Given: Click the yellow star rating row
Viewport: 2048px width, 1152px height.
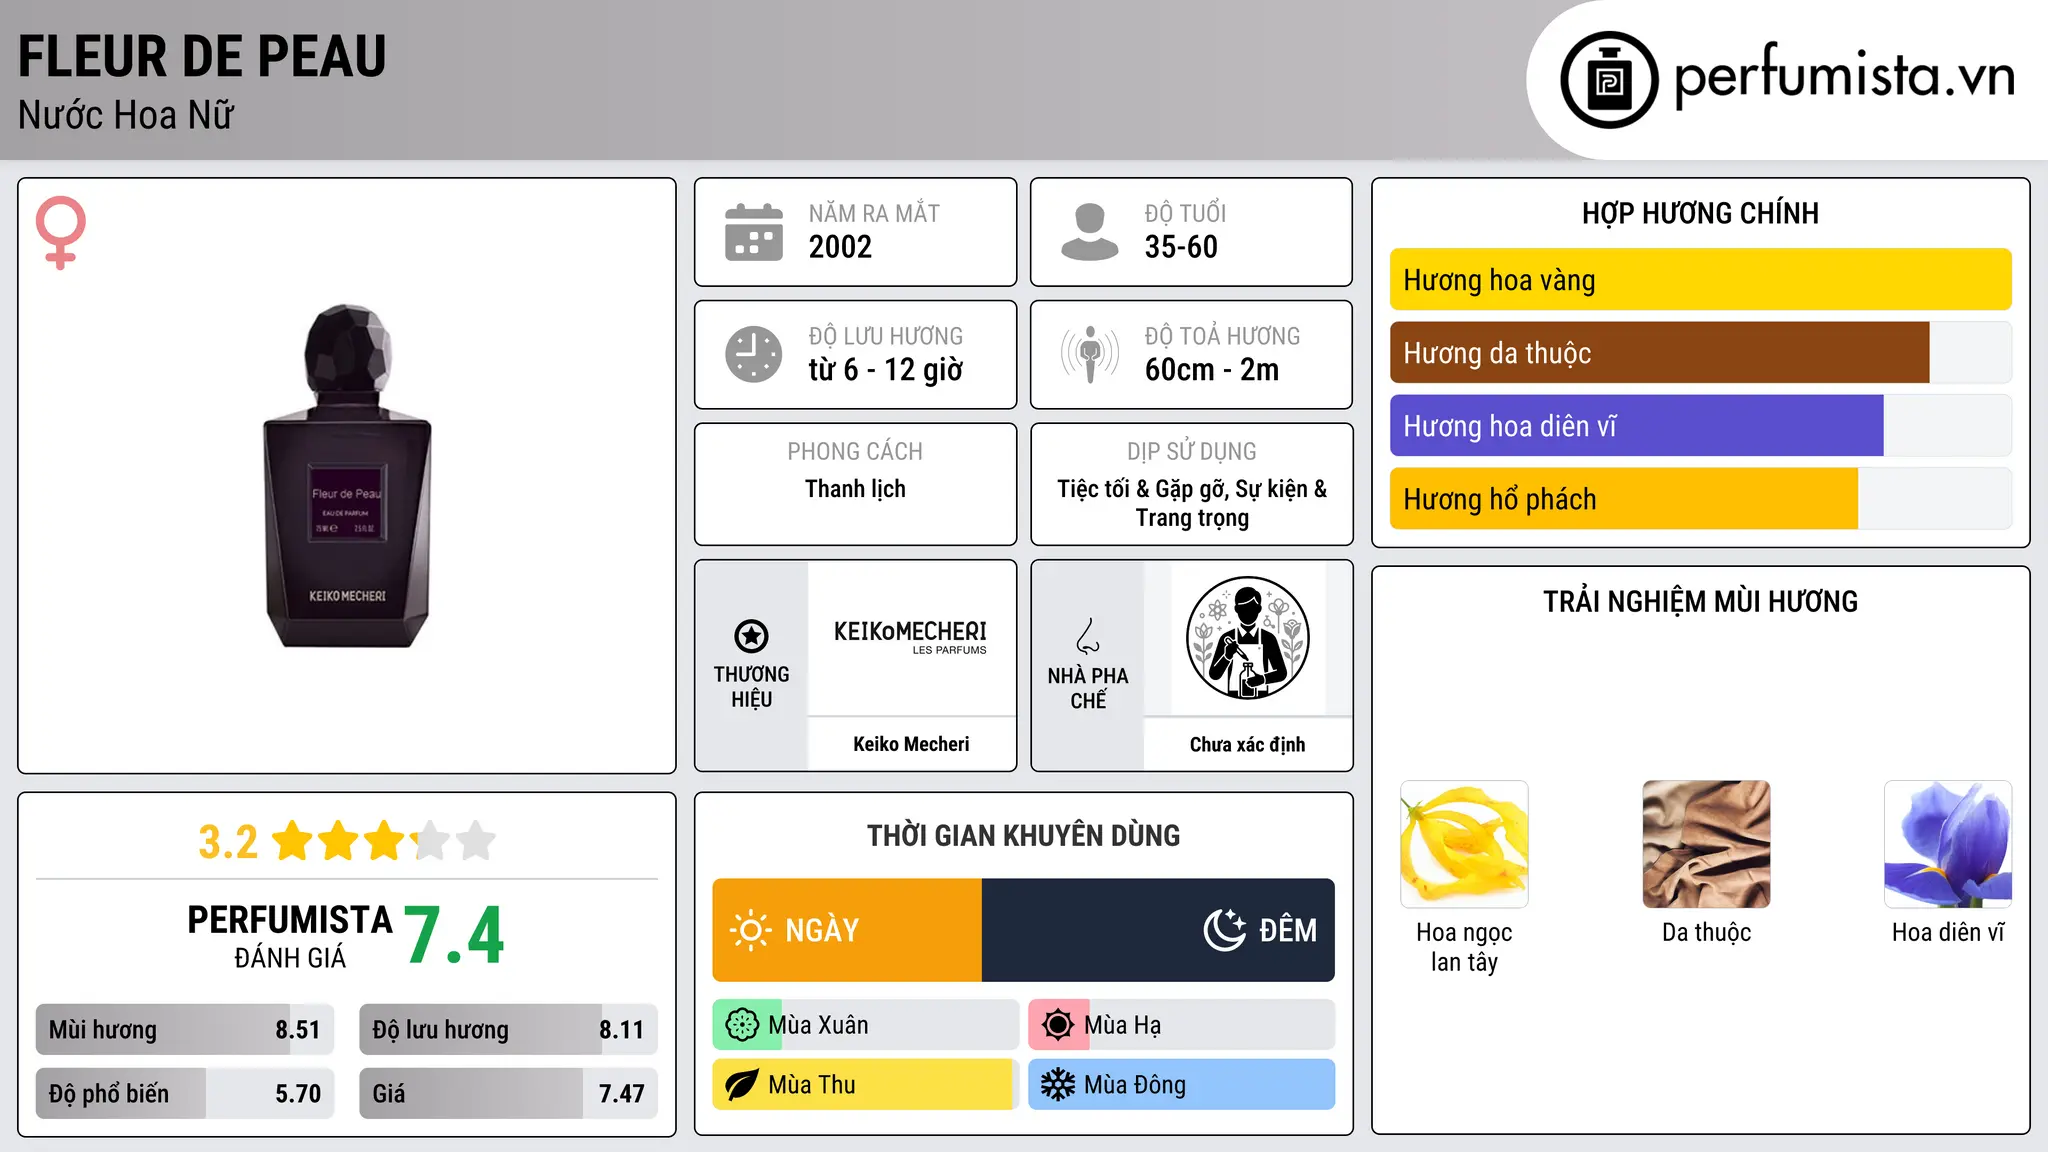Looking at the screenshot, I should pyautogui.click(x=384, y=841).
